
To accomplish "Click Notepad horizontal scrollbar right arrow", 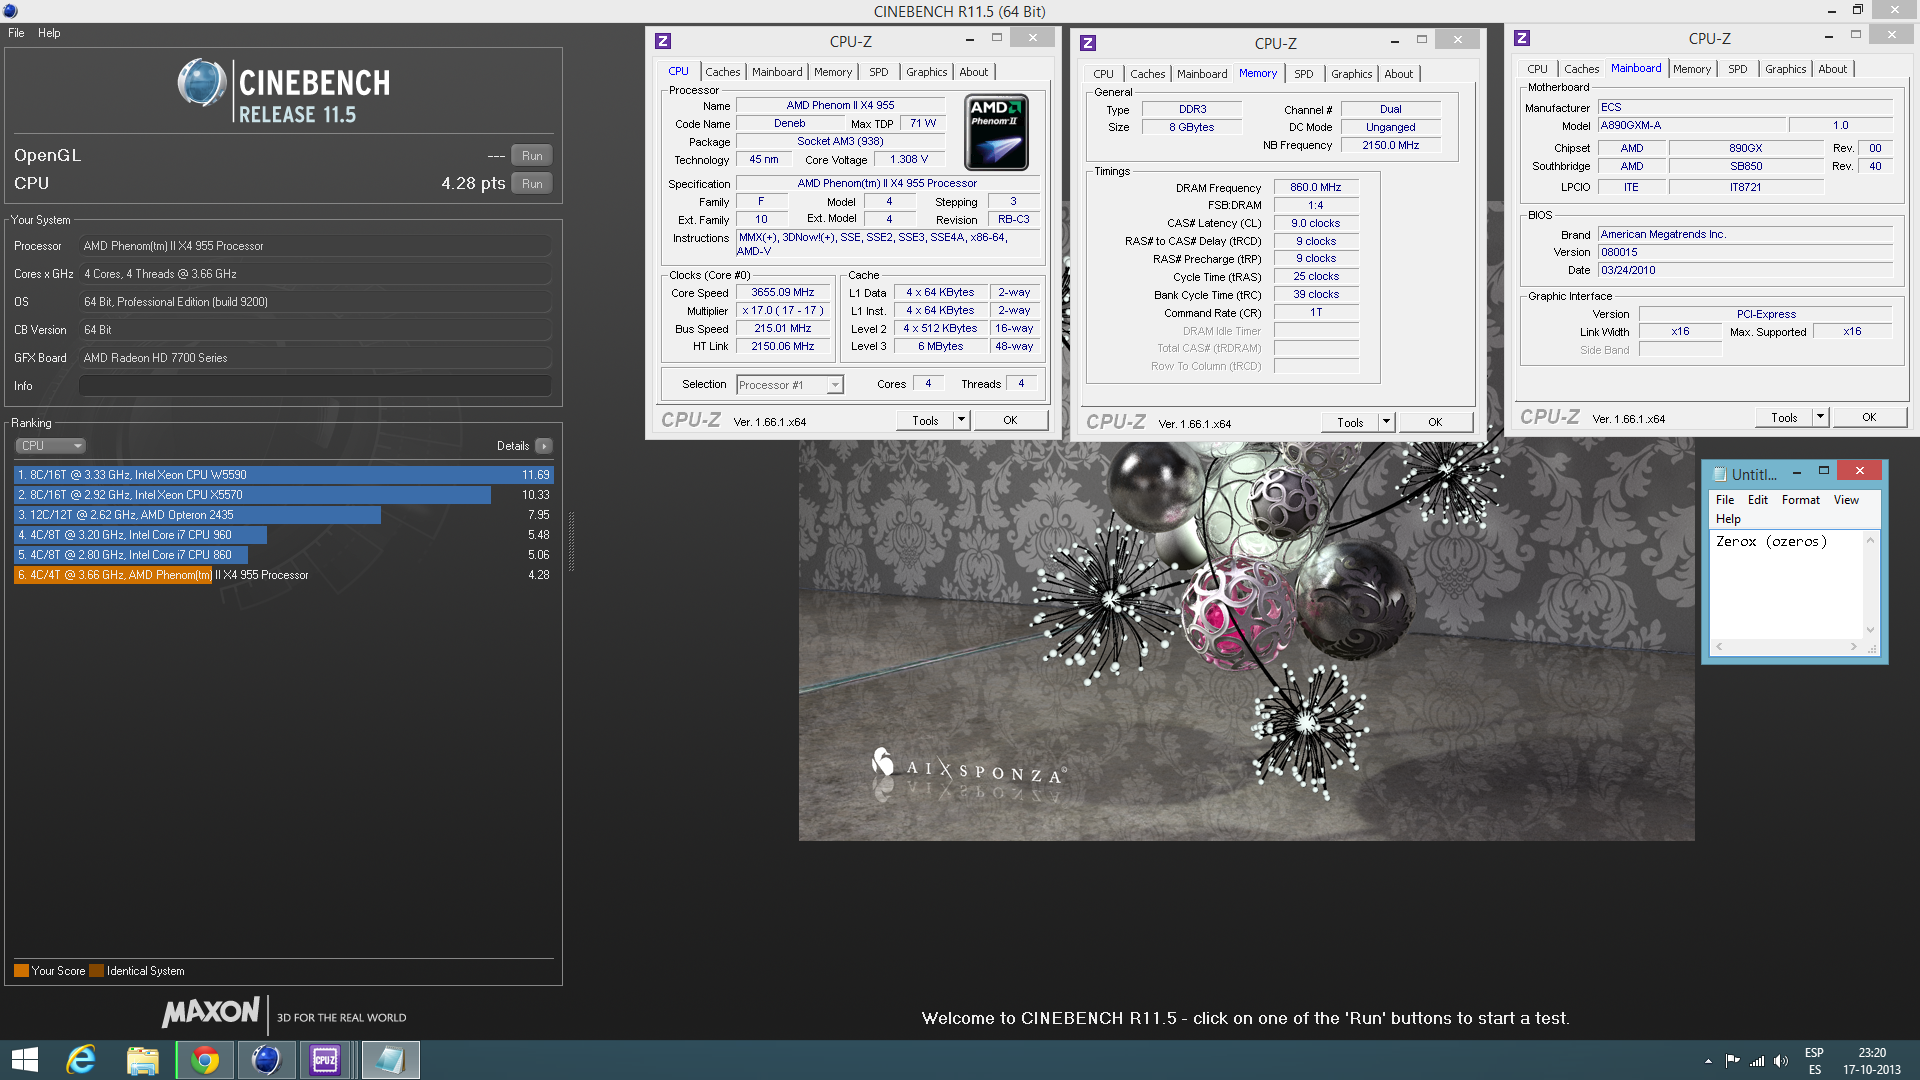I will (1853, 647).
